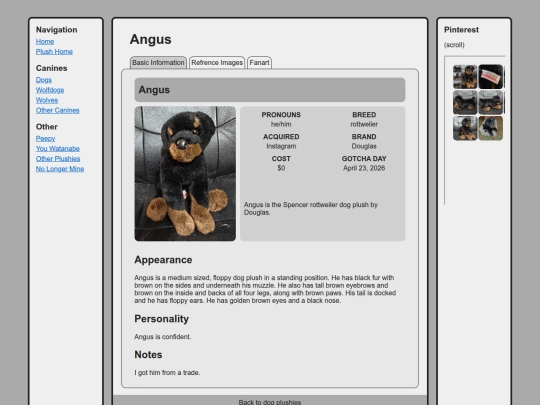Go to Plush Home page
The width and height of the screenshot is (540, 405).
click(x=54, y=52)
